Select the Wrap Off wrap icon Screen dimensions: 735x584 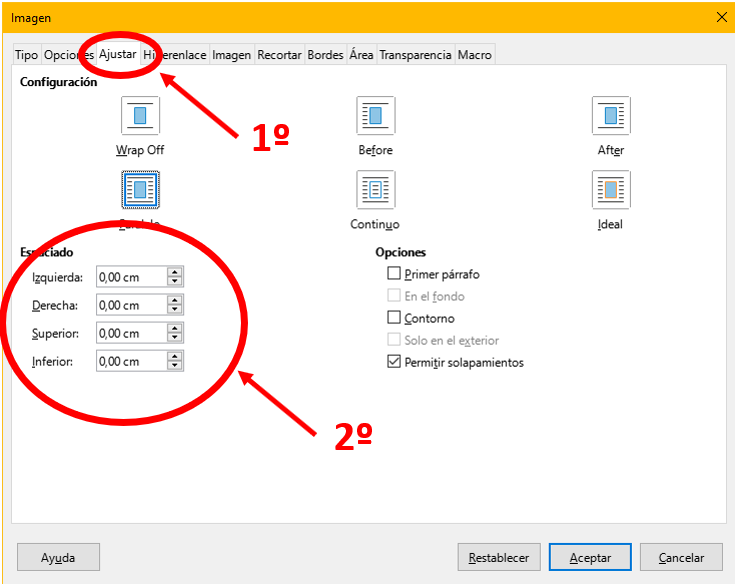(x=140, y=116)
